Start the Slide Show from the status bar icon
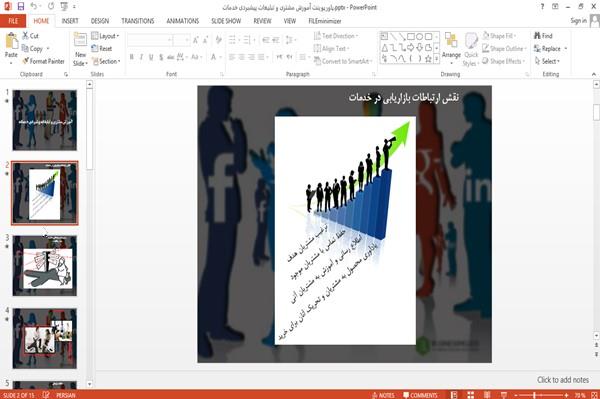Screen dimensions: 600x399 pos(504,395)
